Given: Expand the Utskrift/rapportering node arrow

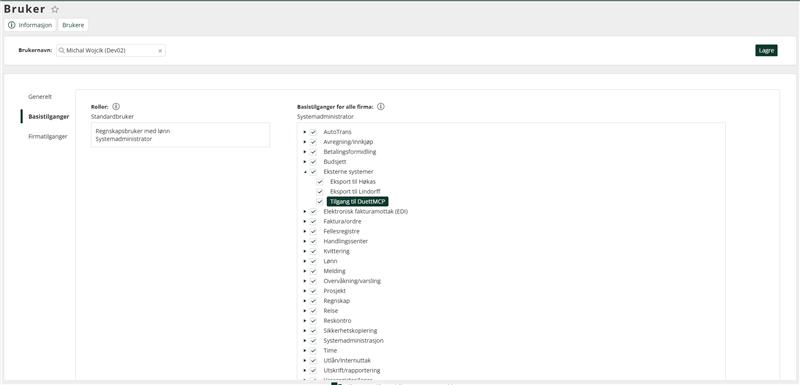Looking at the screenshot, I should [305, 370].
